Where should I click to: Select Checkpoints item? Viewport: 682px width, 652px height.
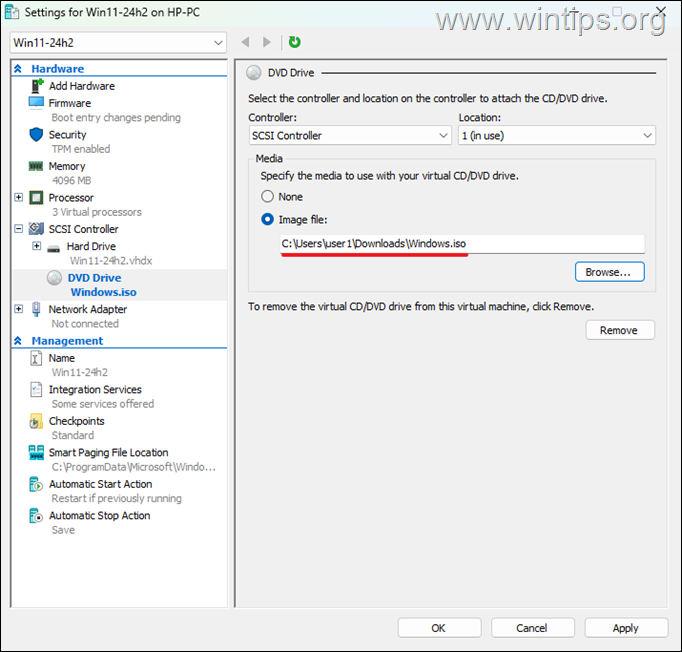tap(77, 421)
